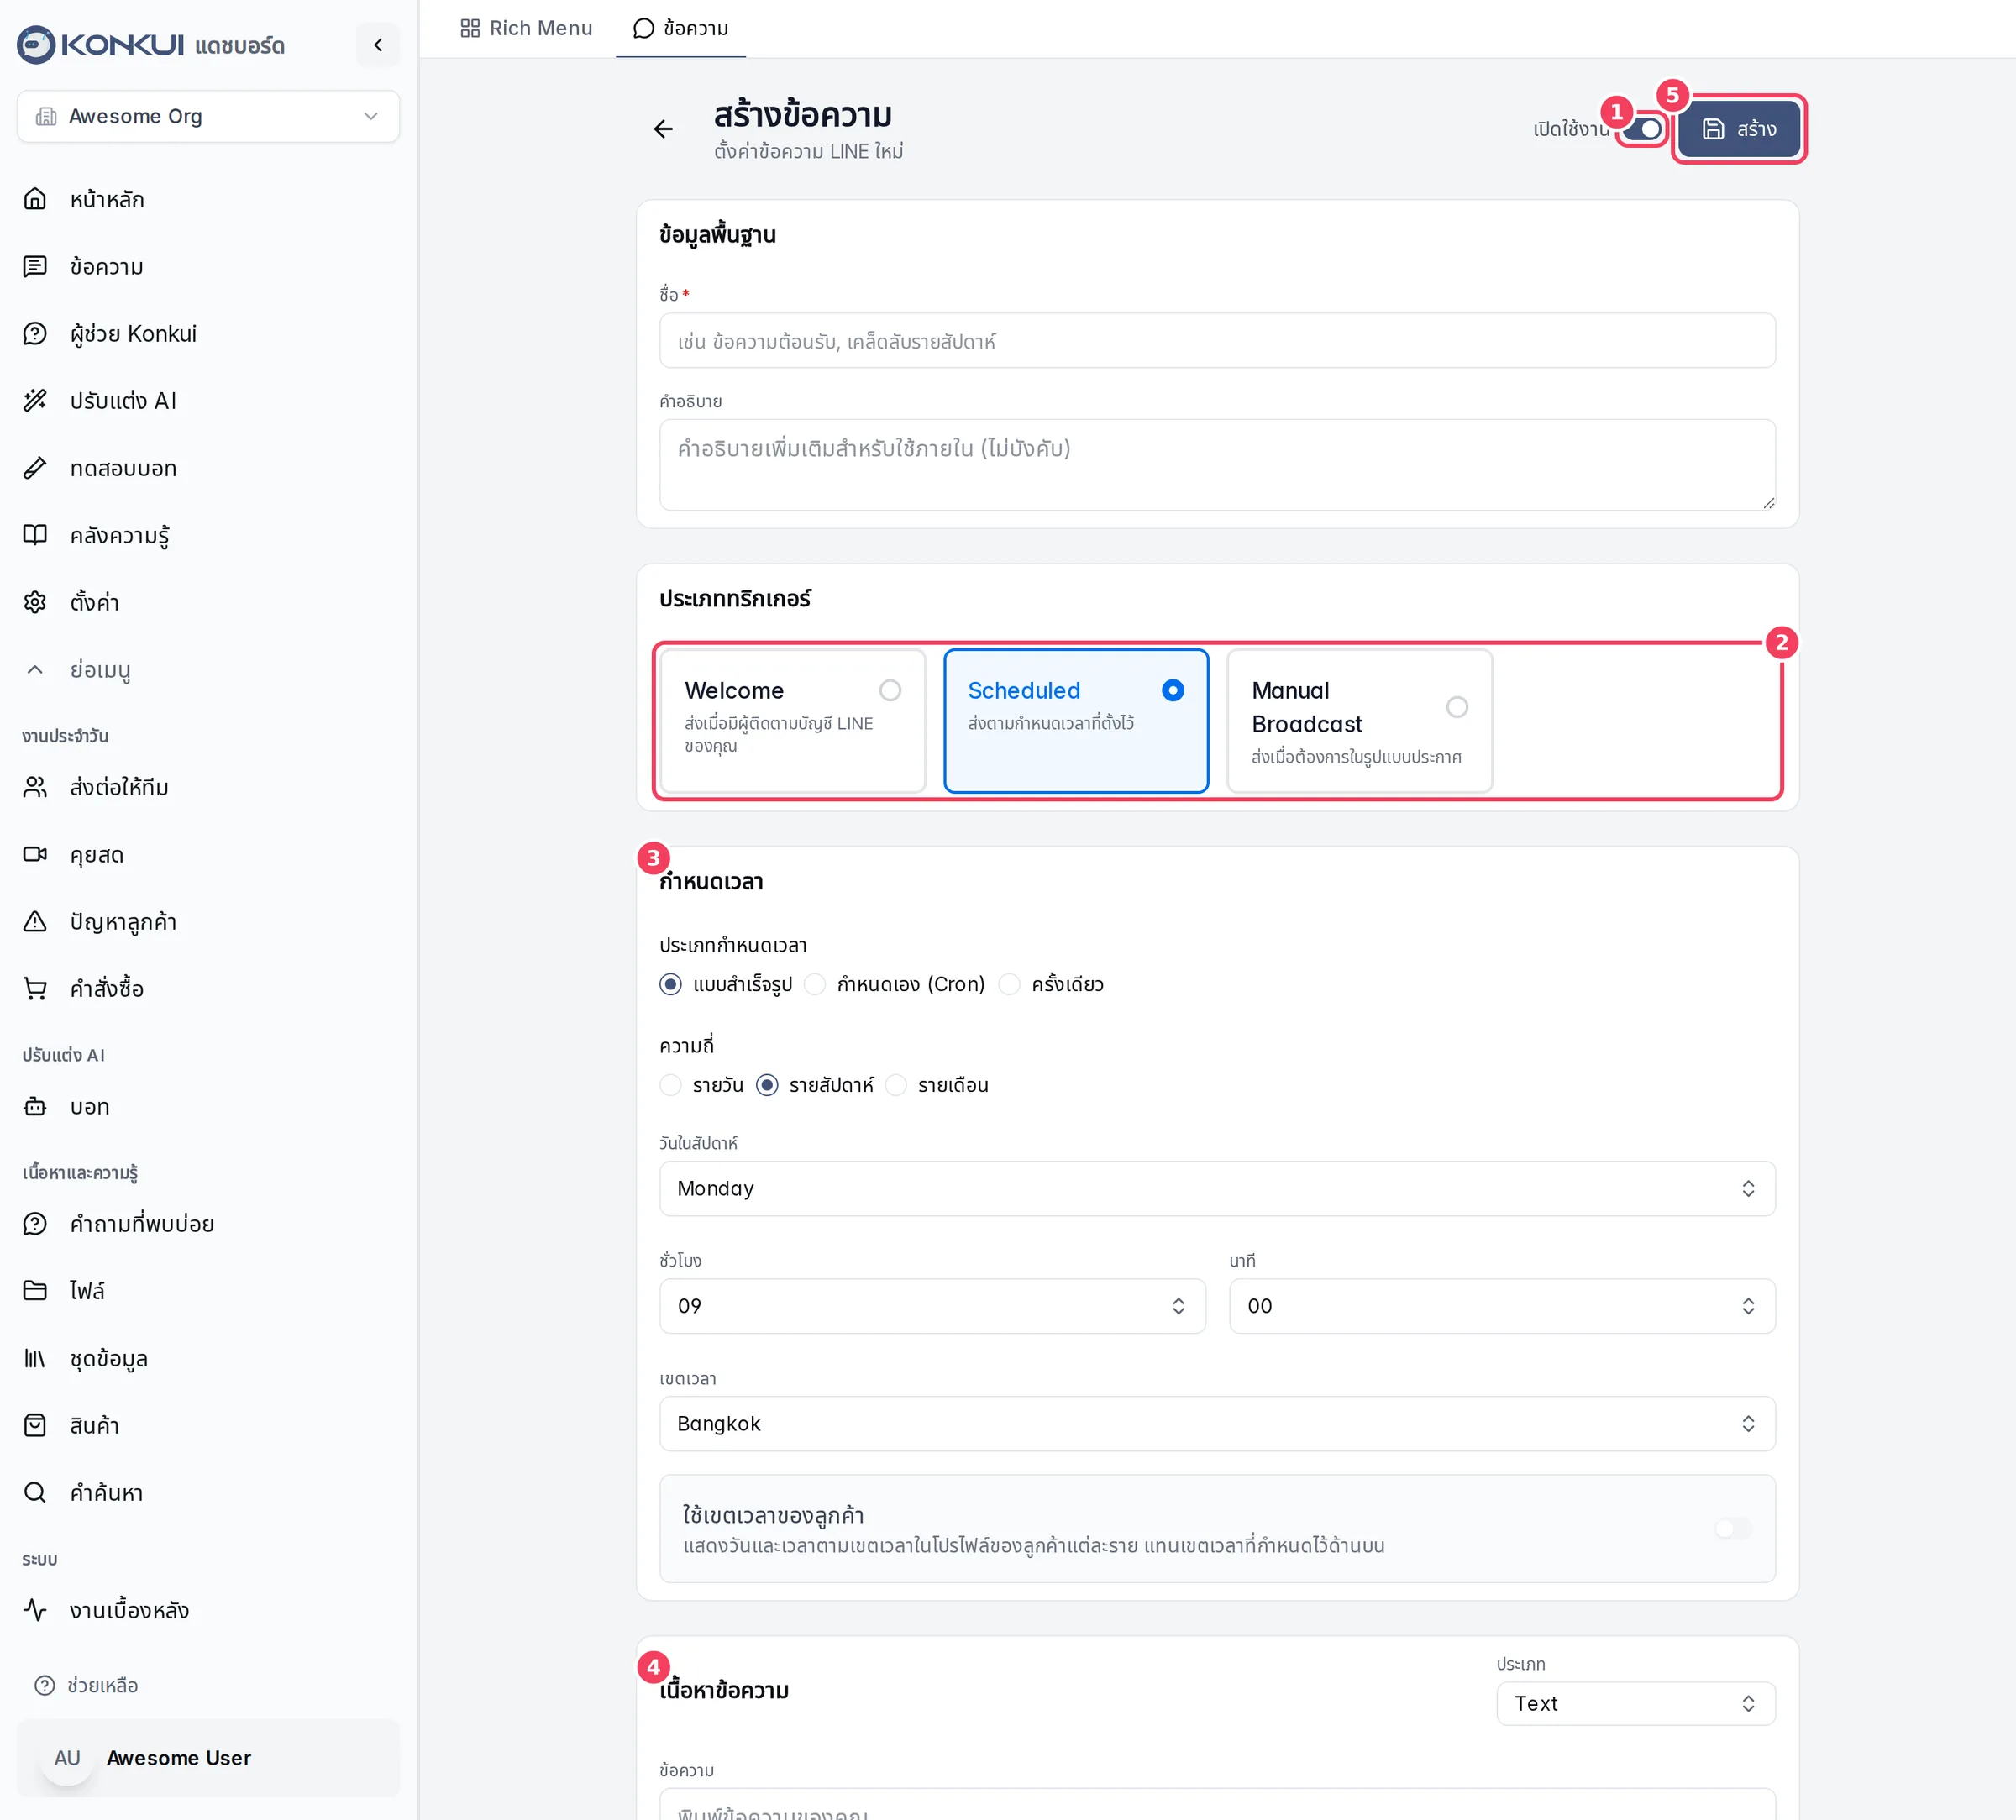Open งานเบื้องหลัง activity item
Viewport: 2016px width, 1820px height.
coord(208,1610)
